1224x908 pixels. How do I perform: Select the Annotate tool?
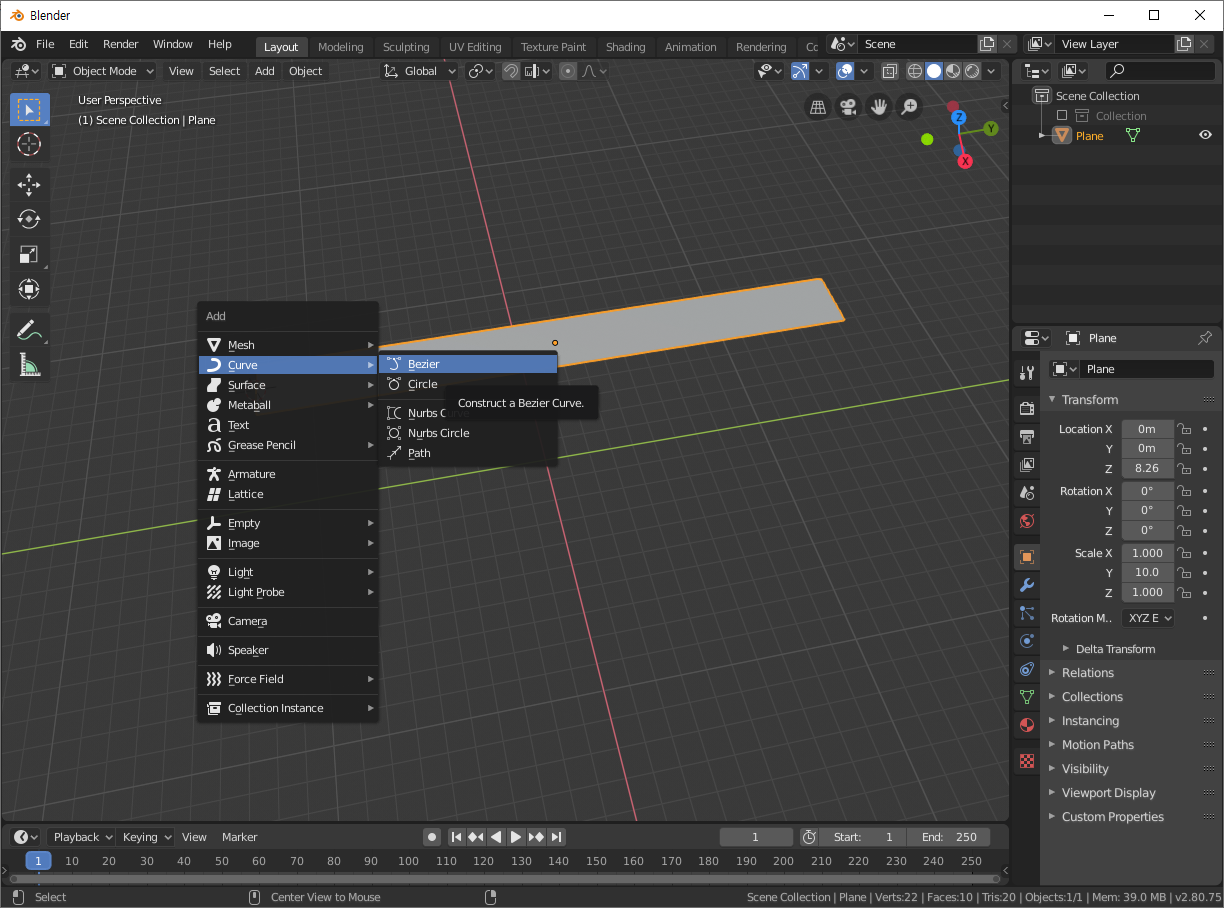[x=29, y=329]
